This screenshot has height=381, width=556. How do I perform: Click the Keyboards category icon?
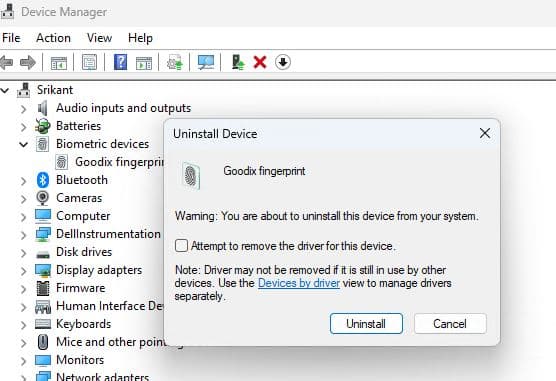click(43, 324)
